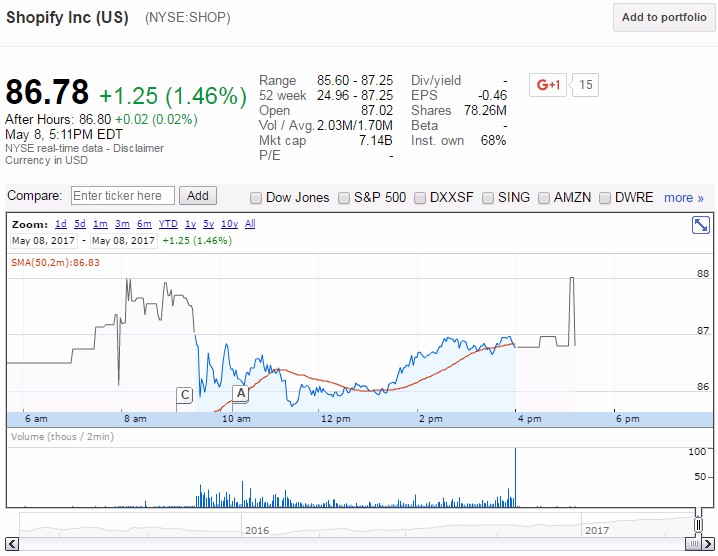Click the current price 86.78
Viewport: 718px width, 556px height.
(x=47, y=92)
